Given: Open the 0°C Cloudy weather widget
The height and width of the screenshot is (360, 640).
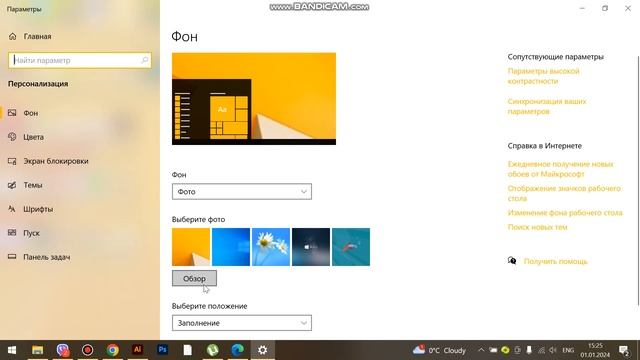Looking at the screenshot, I should 439,350.
